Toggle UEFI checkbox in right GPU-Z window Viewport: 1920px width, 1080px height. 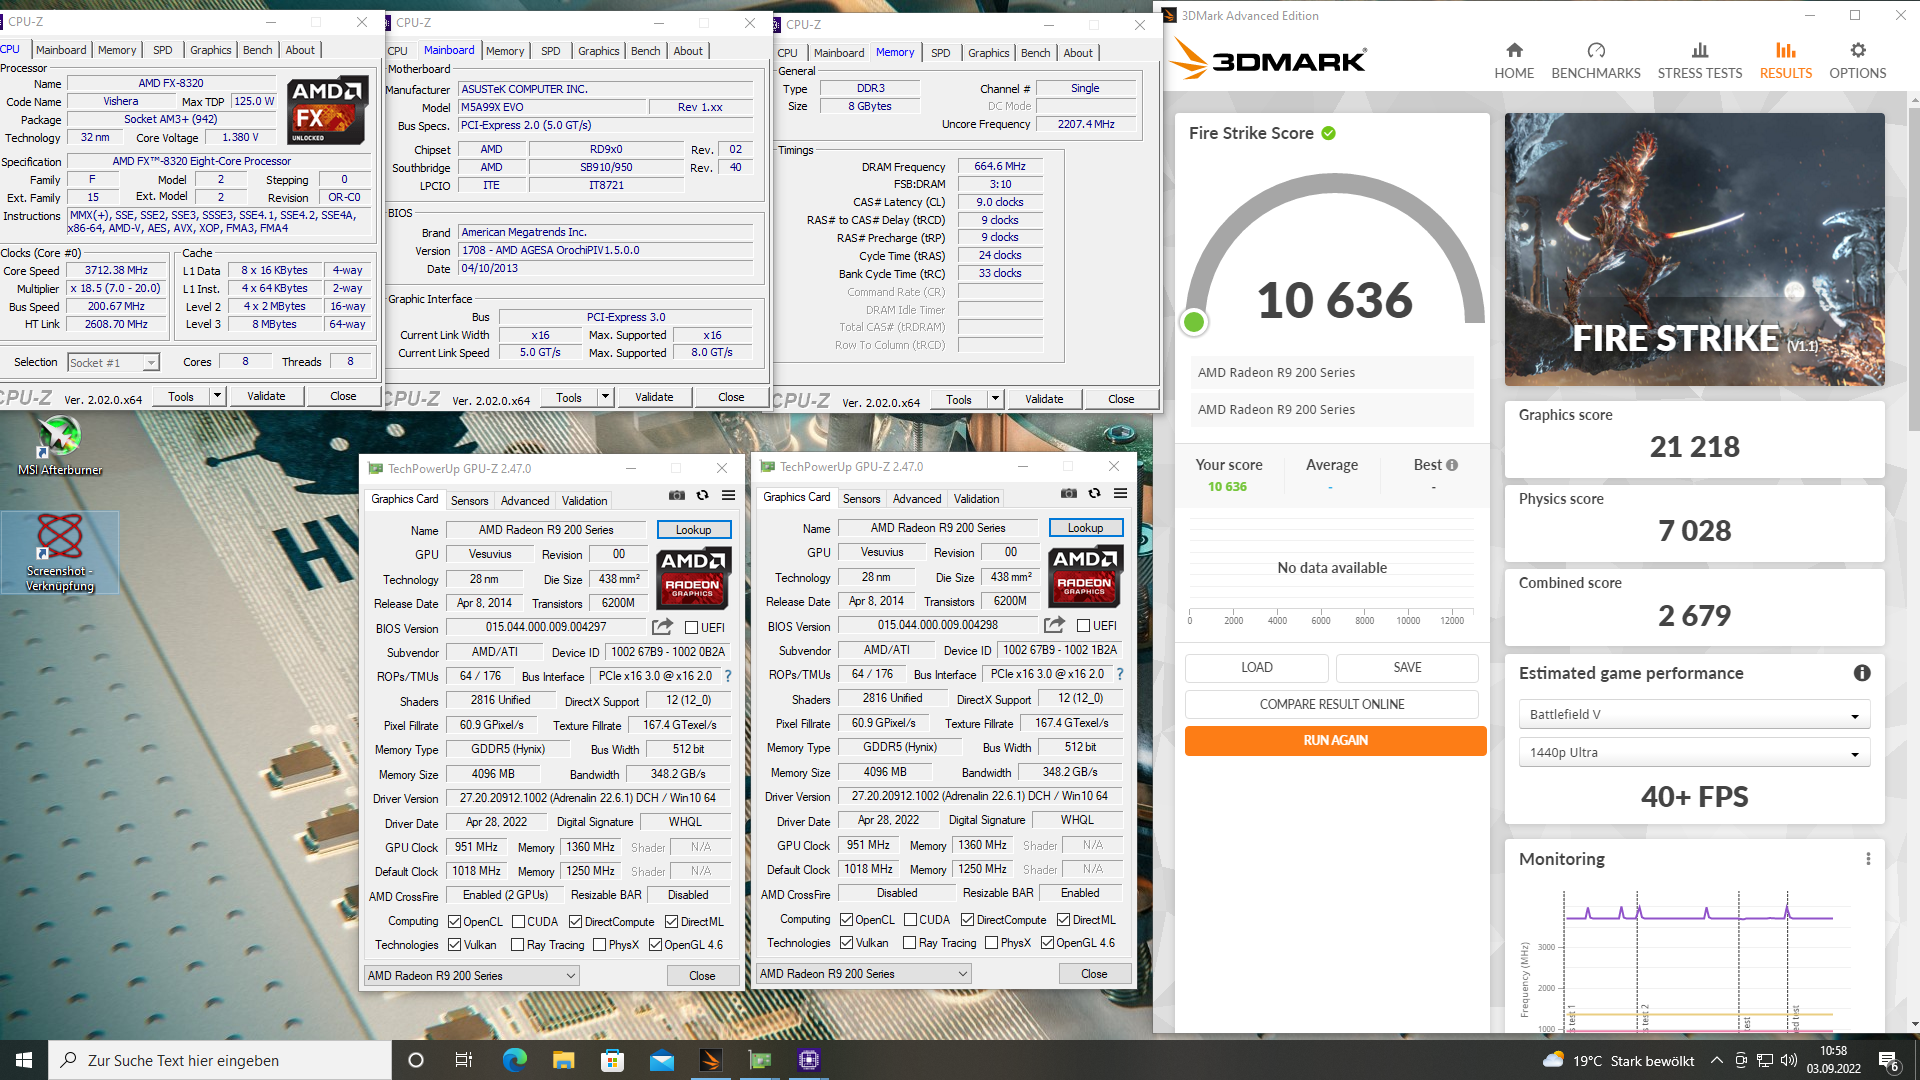pos(1083,626)
